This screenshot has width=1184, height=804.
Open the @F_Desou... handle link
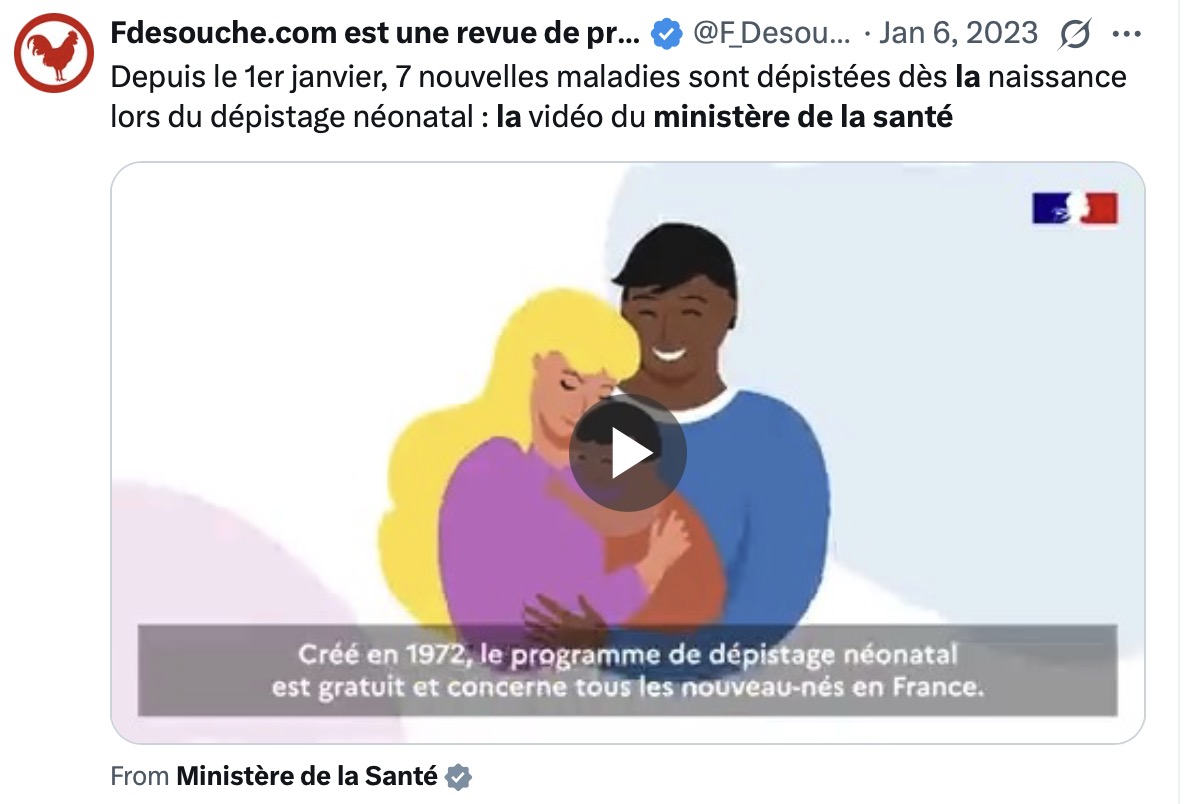point(771,33)
